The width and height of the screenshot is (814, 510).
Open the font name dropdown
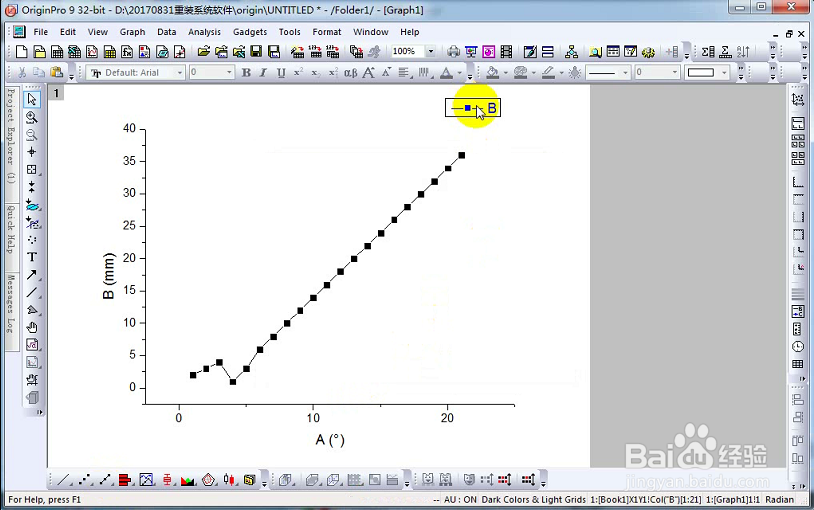(x=180, y=73)
